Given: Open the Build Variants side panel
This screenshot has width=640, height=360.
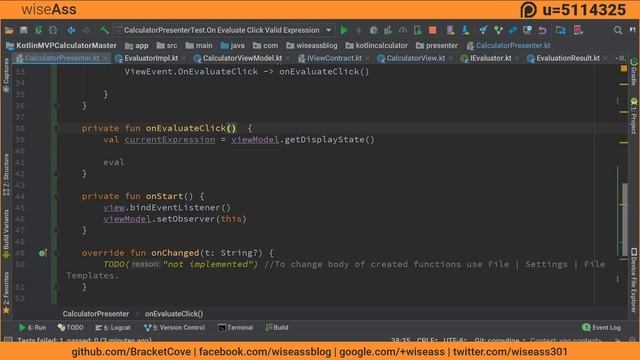Looking at the screenshot, I should coord(6,234).
